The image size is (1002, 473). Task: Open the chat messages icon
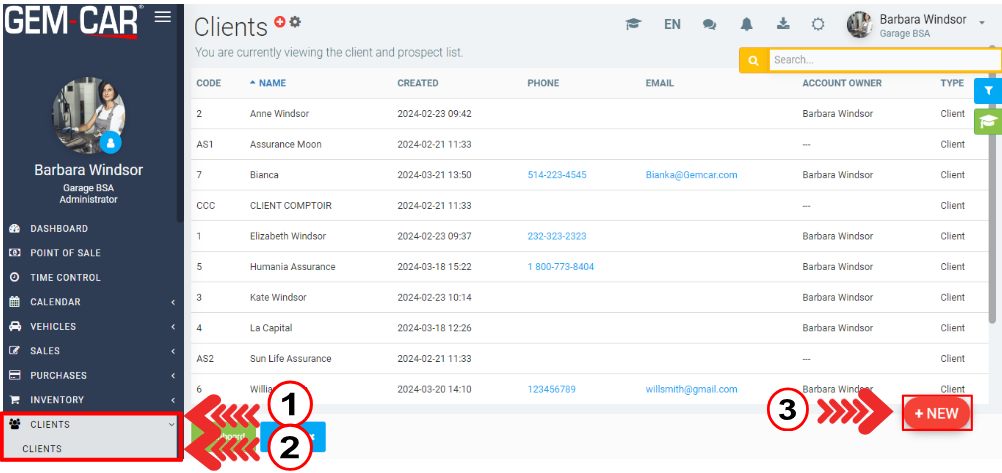click(x=711, y=24)
